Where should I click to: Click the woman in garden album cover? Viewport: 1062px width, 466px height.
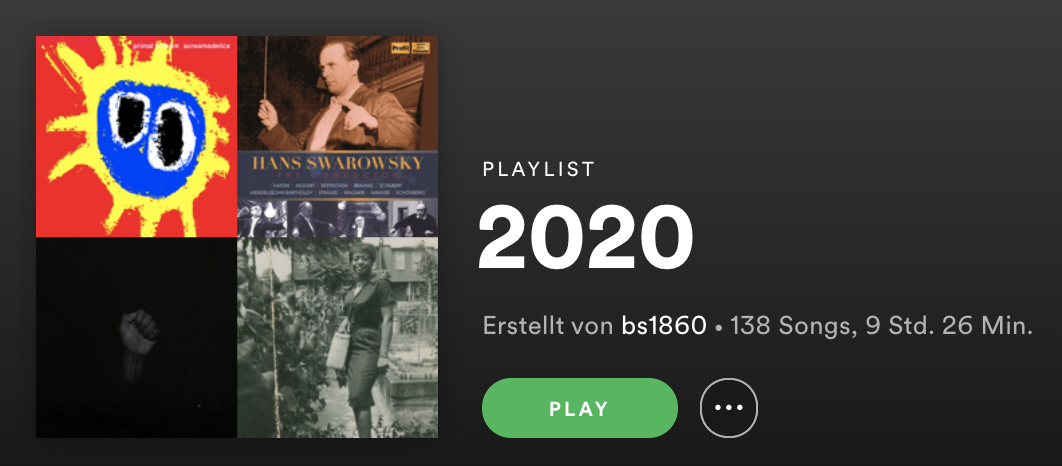pos(337,337)
